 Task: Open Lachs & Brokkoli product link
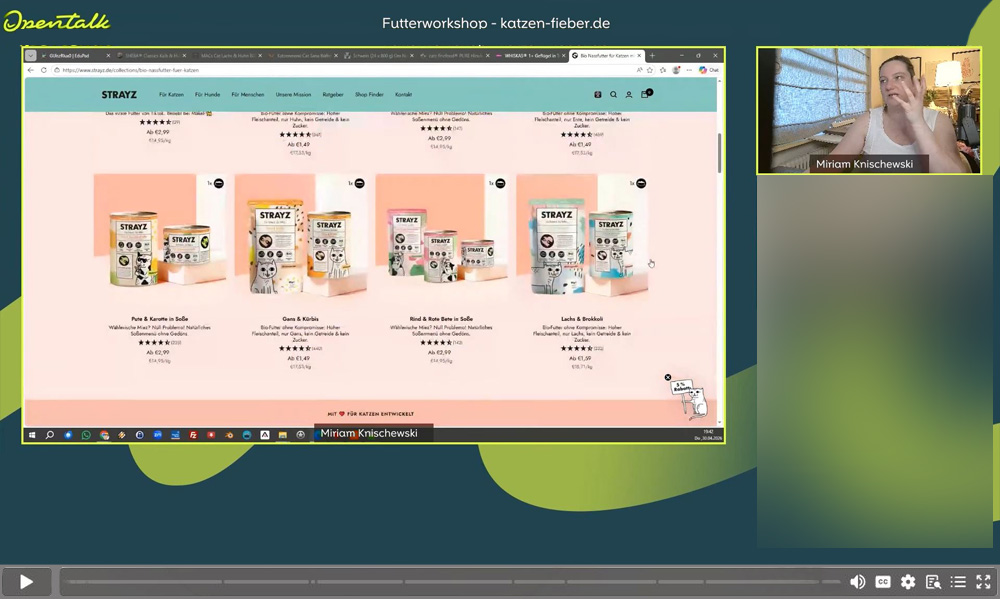(582, 318)
